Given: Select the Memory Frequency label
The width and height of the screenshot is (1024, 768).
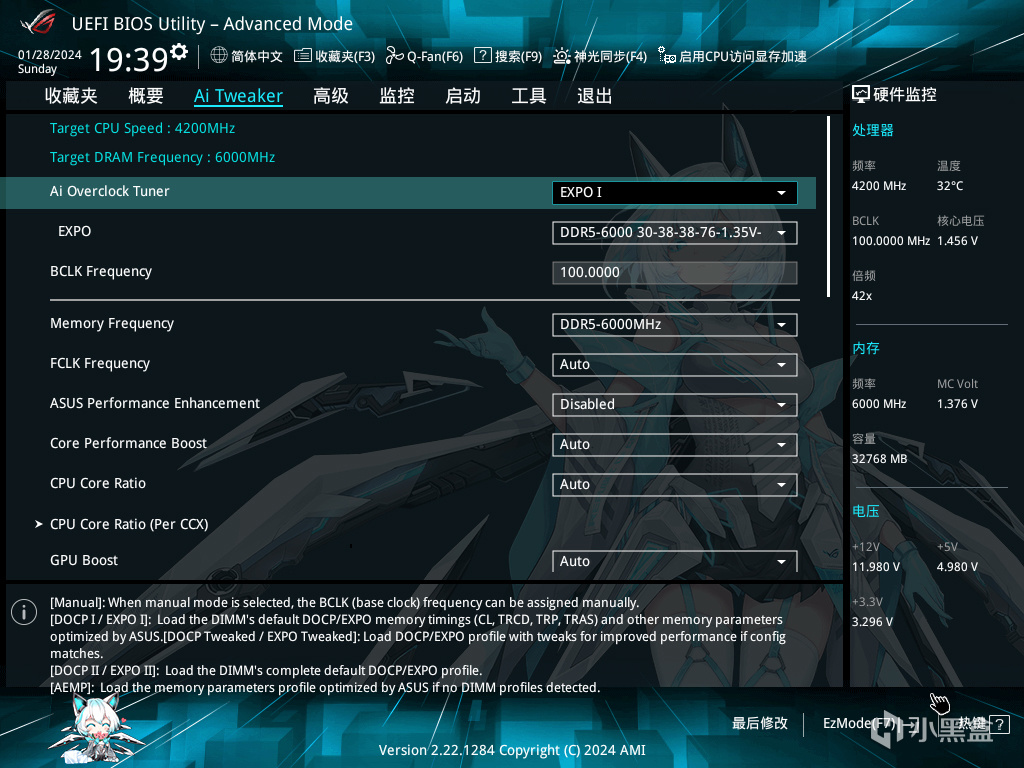Looking at the screenshot, I should pos(112,323).
